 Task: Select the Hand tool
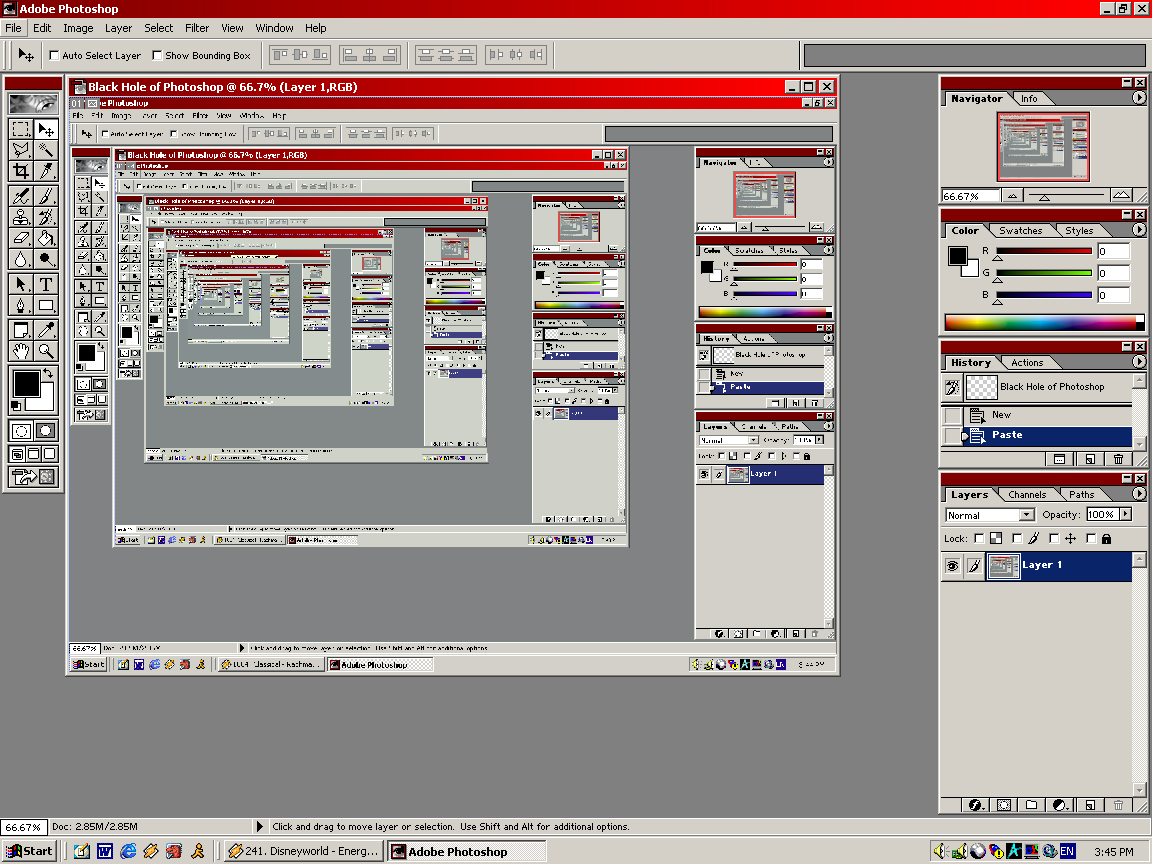21,351
